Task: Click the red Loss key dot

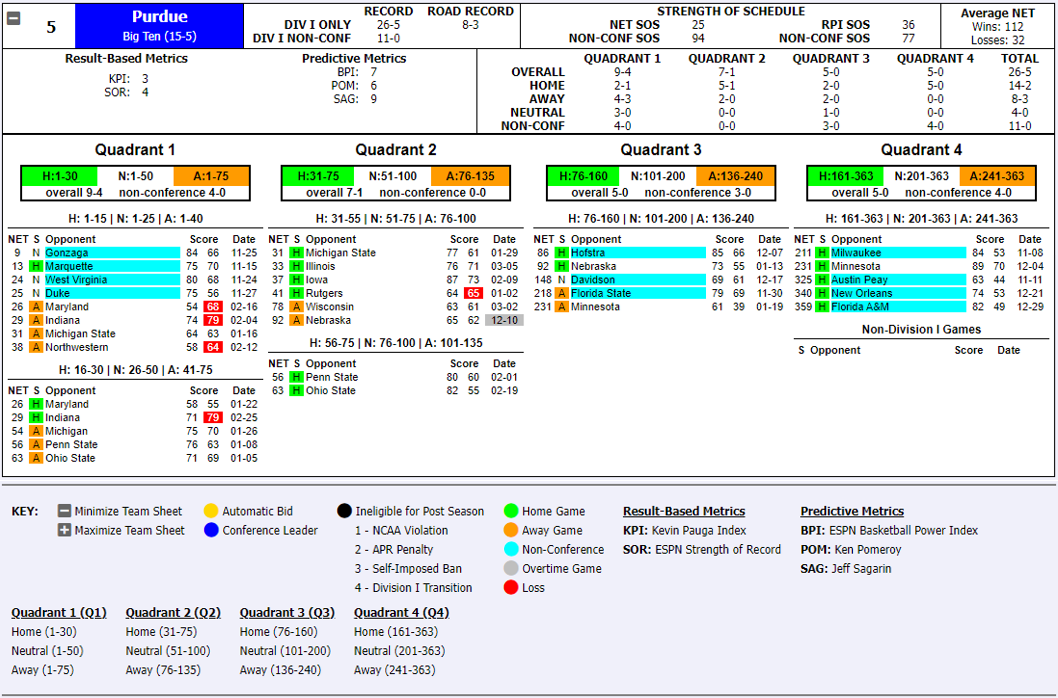Action: [x=511, y=587]
